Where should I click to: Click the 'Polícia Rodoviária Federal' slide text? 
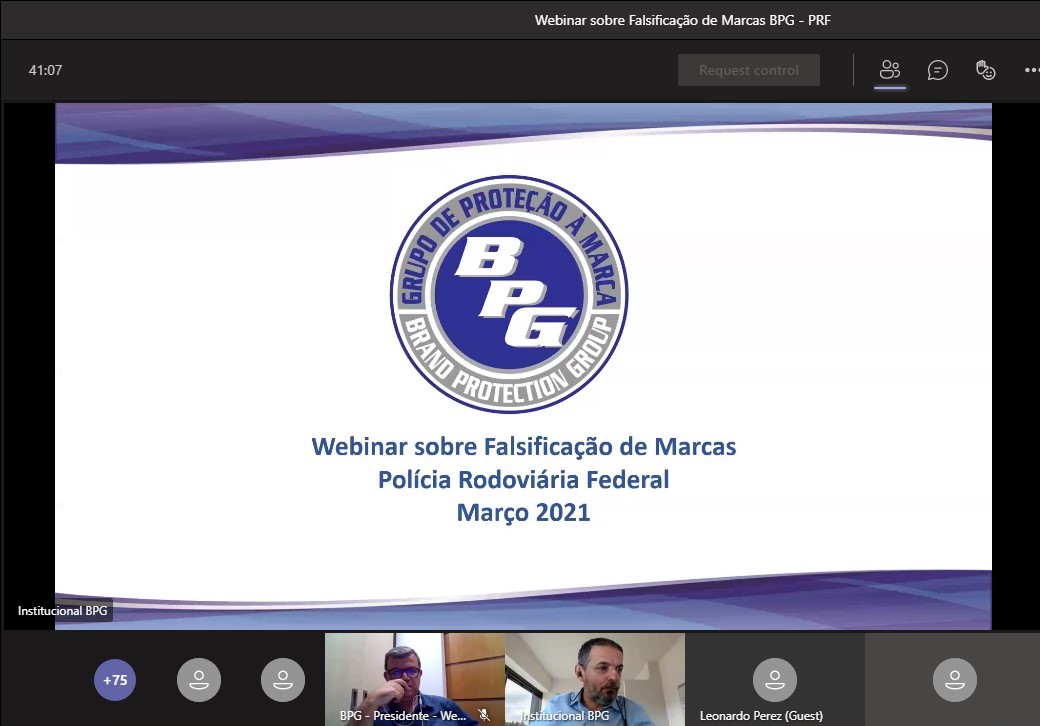(x=523, y=480)
